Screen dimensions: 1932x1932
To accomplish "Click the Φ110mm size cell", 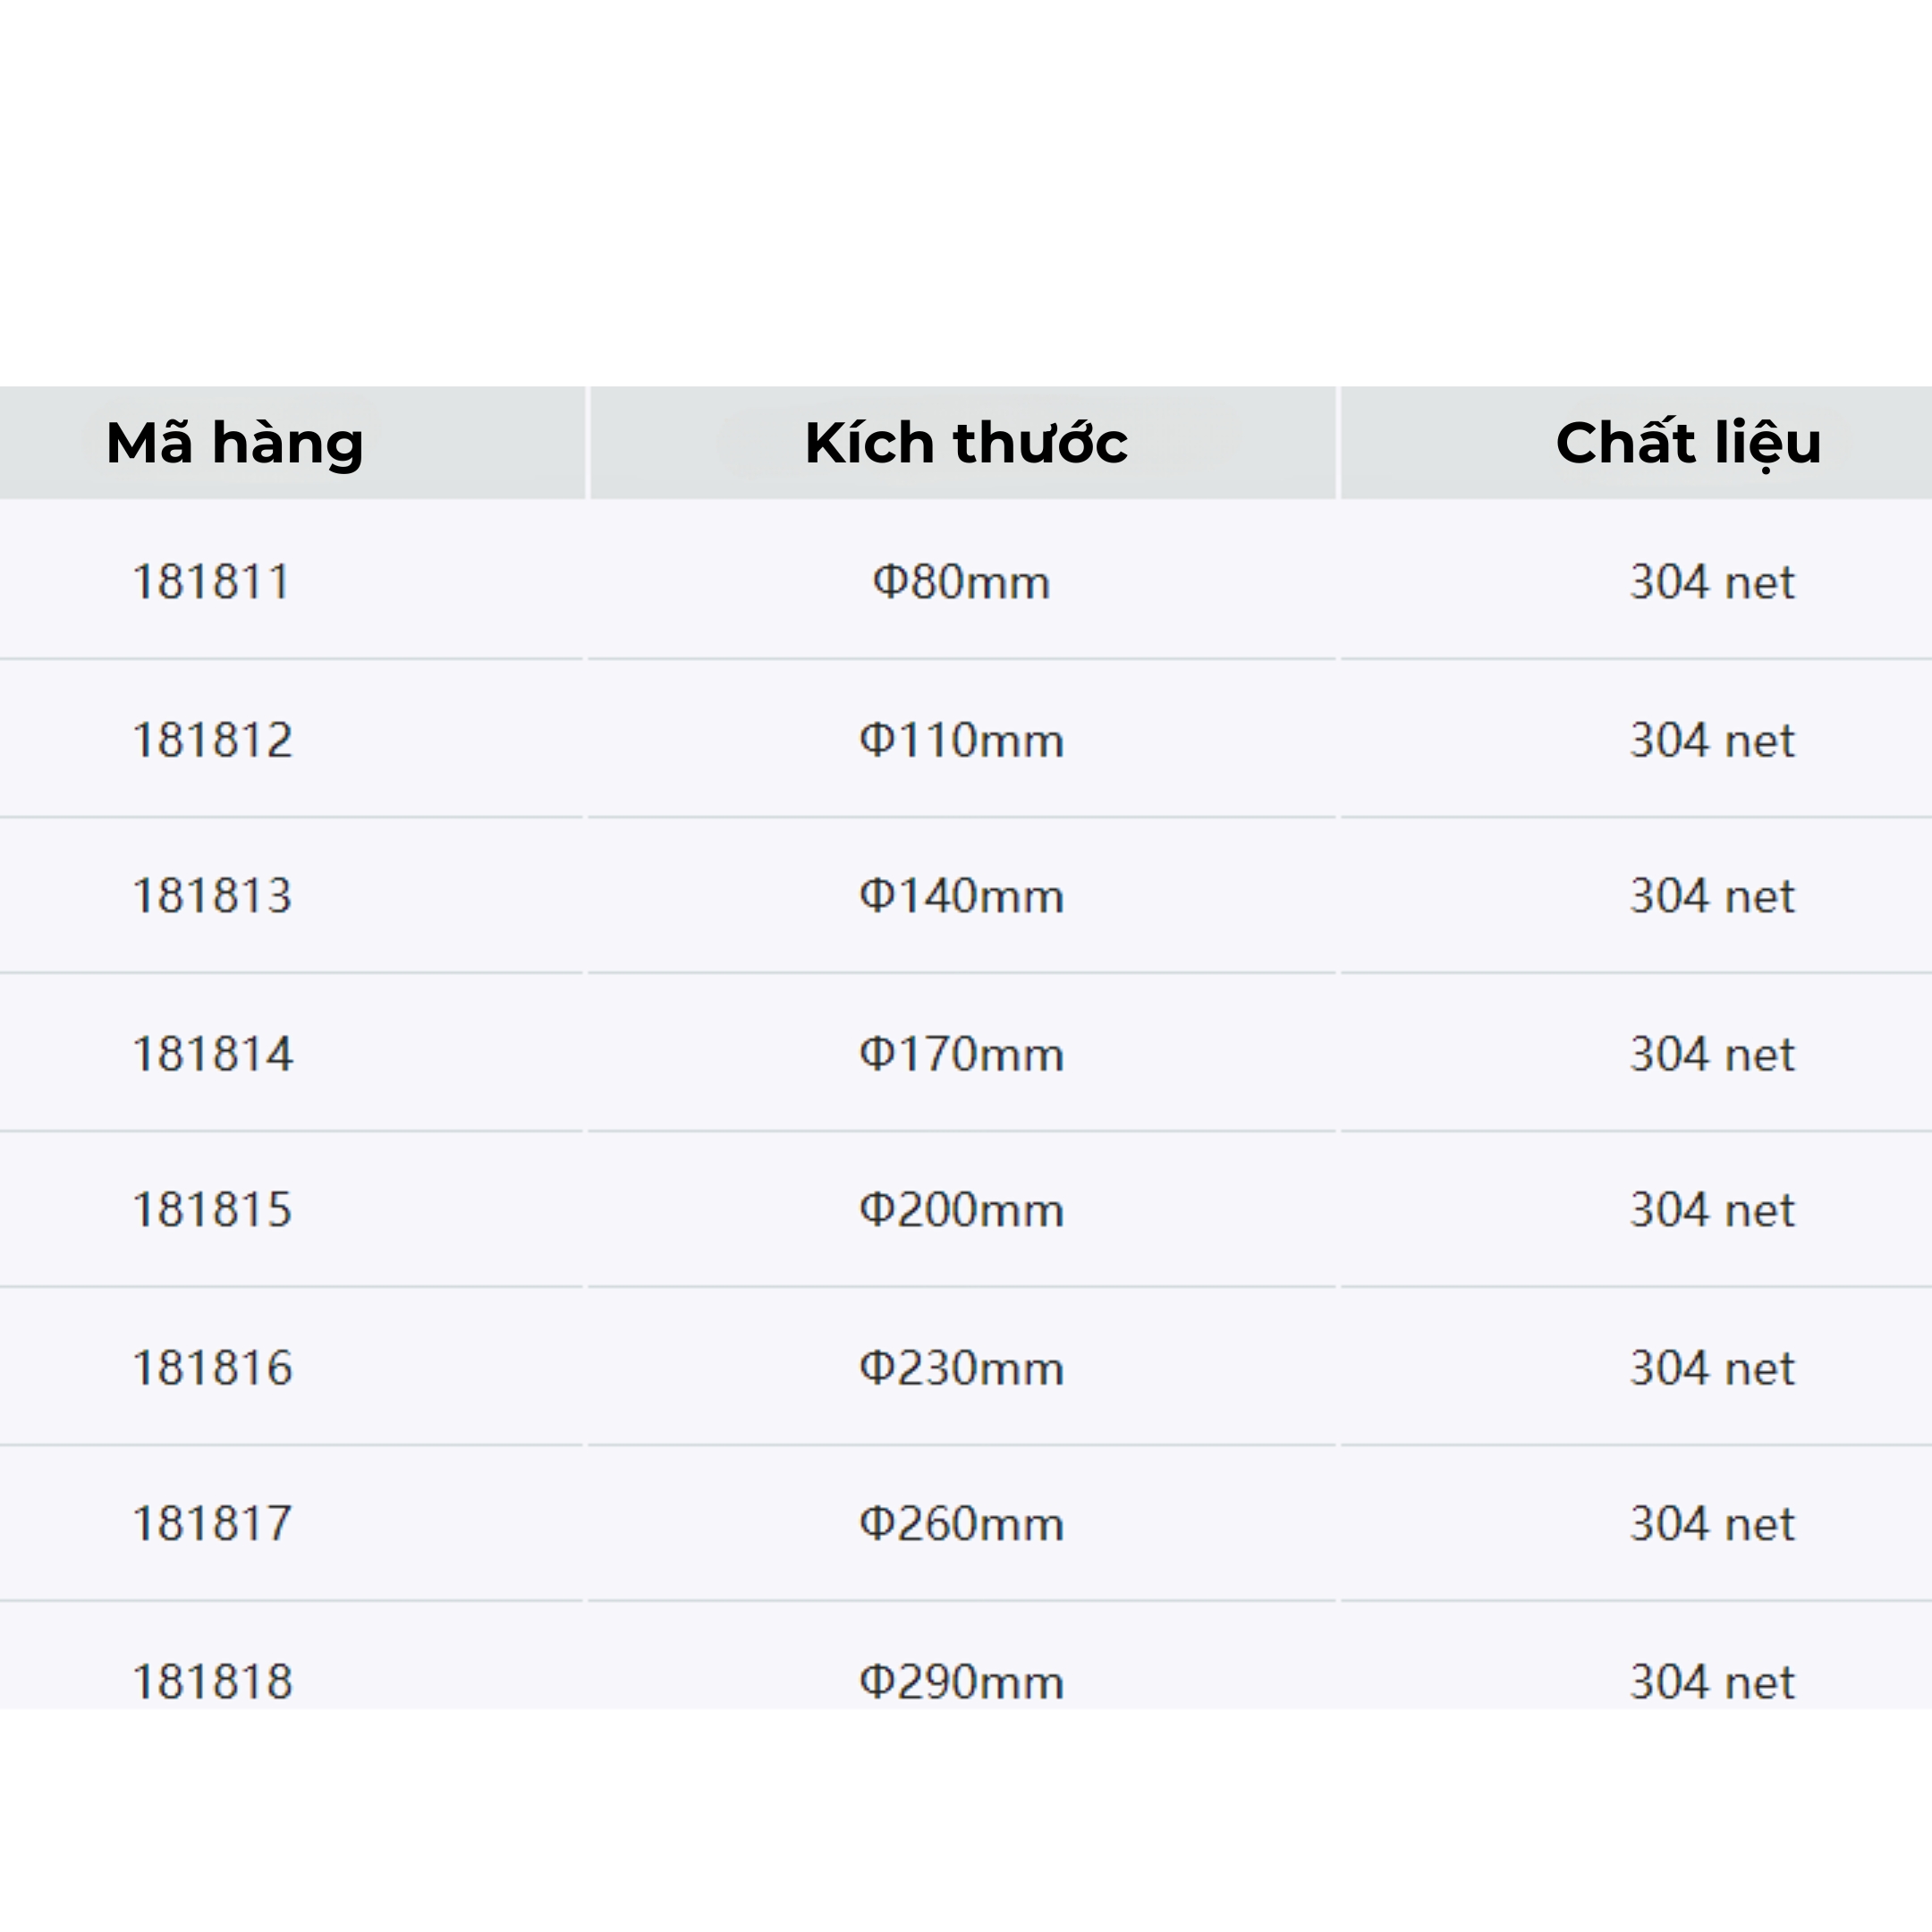I will click(x=961, y=740).
